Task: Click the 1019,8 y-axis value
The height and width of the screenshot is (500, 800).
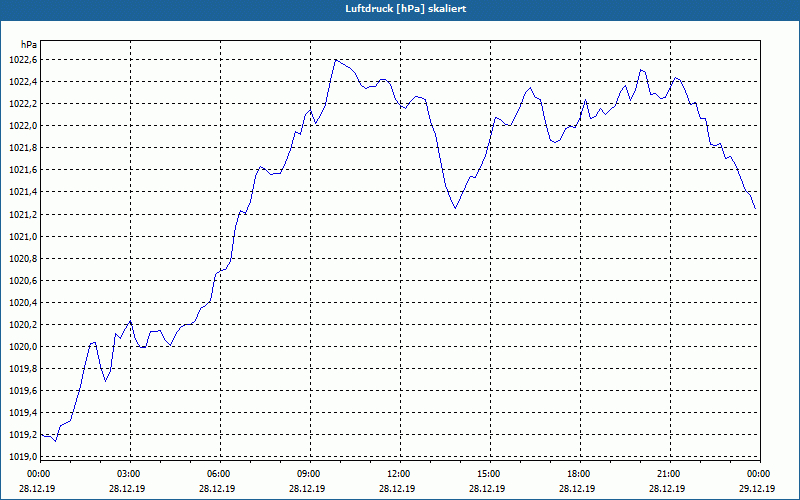Action: (22, 368)
